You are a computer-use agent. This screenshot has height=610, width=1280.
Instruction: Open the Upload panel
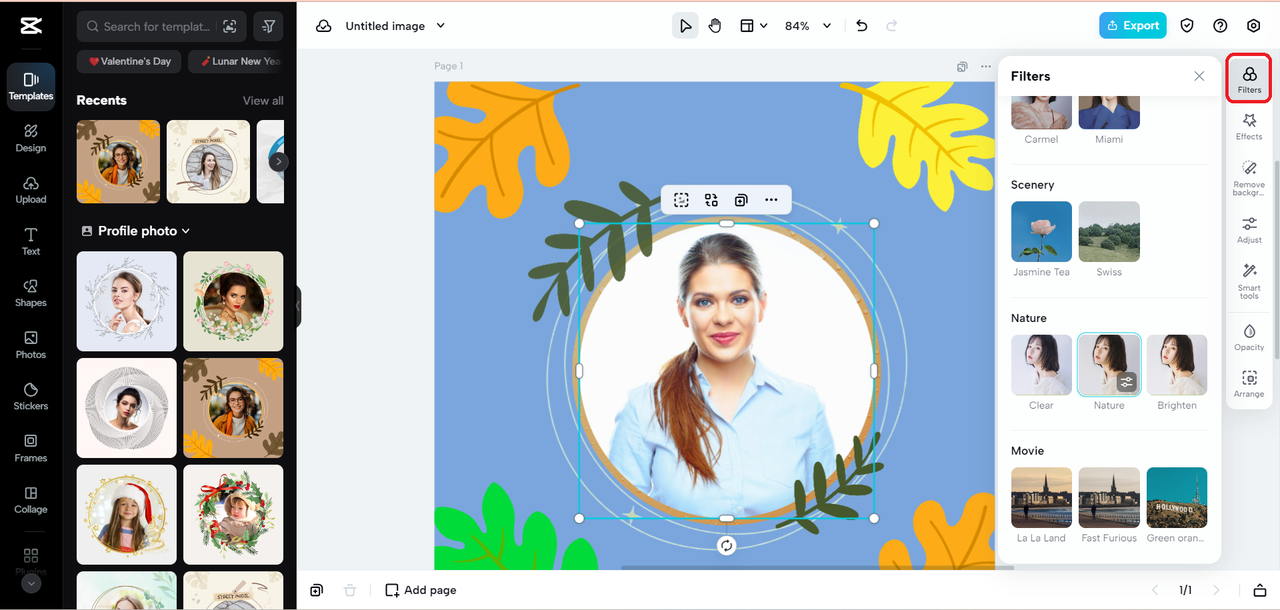(31, 189)
